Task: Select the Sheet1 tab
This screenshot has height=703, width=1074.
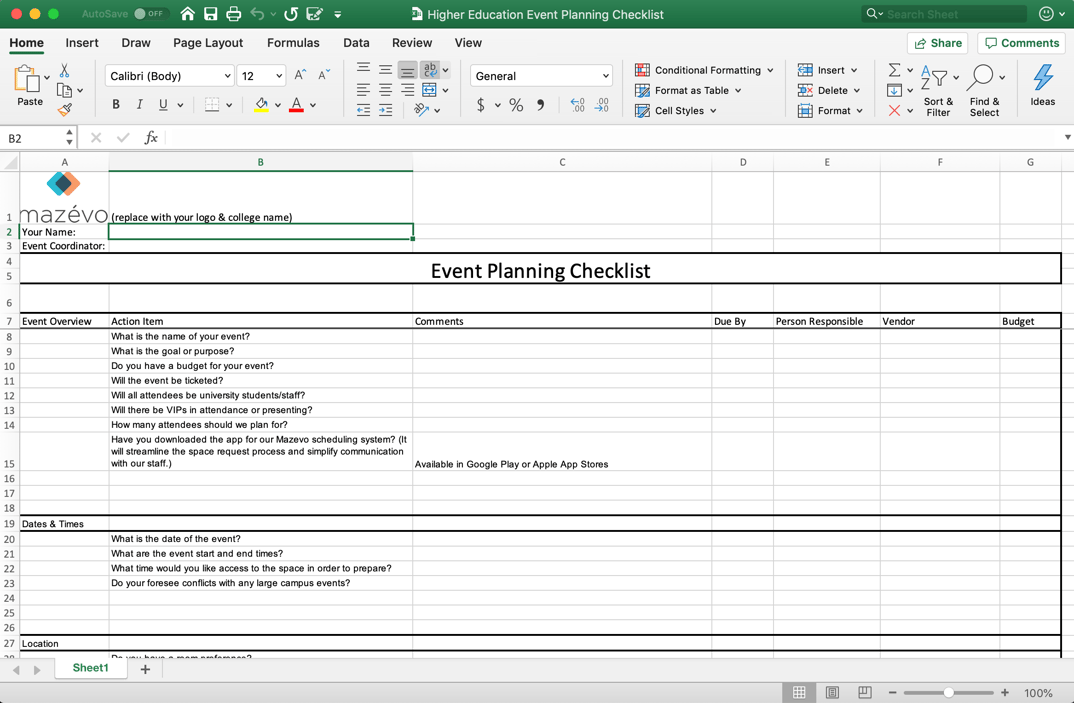Action: [x=90, y=667]
